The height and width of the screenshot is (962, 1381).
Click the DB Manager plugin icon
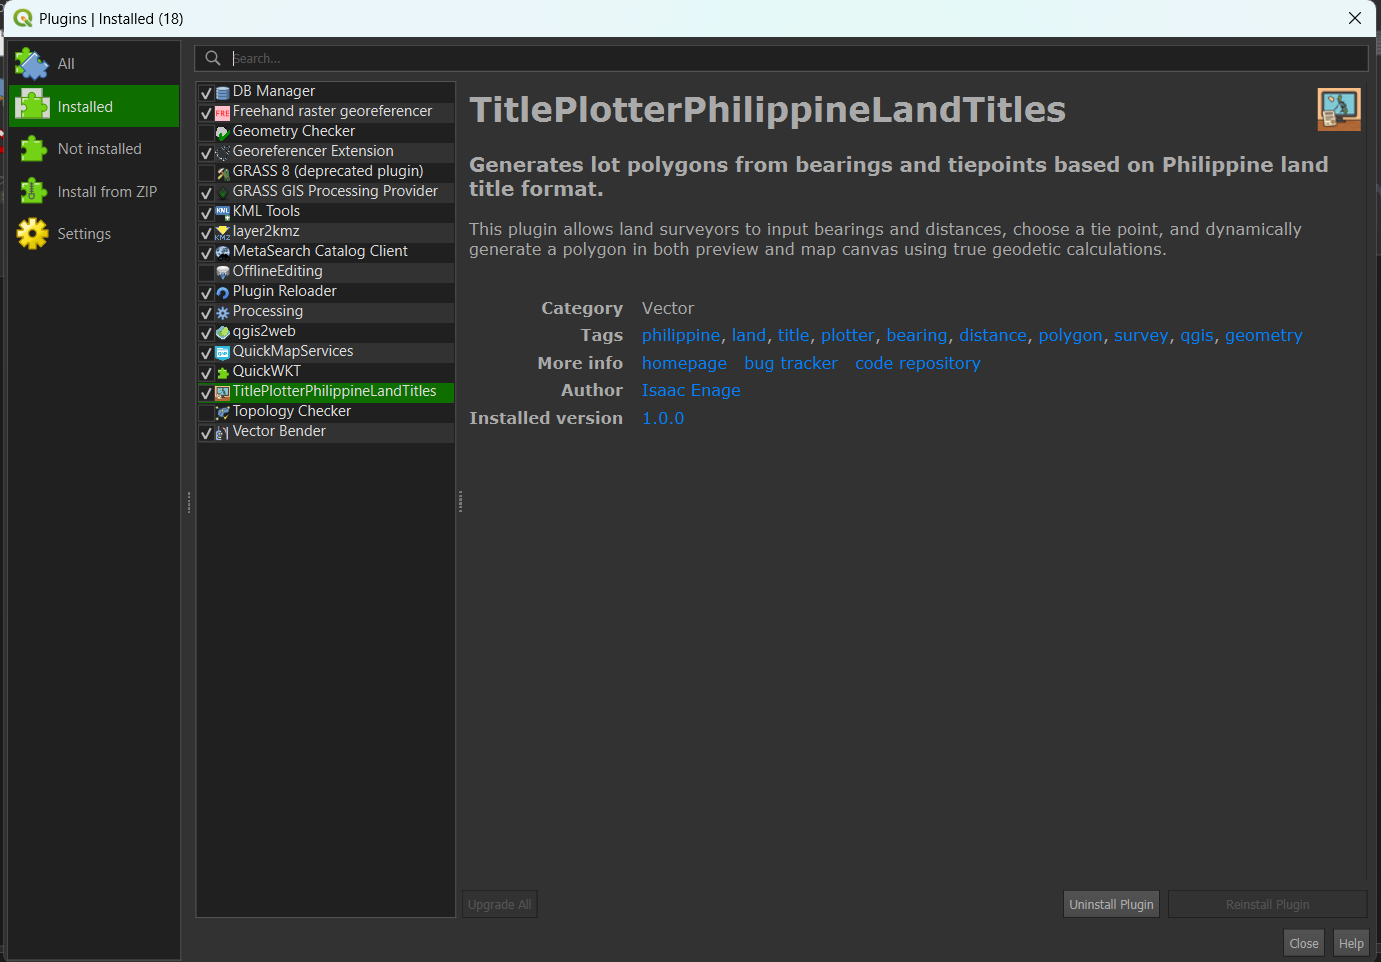(223, 92)
